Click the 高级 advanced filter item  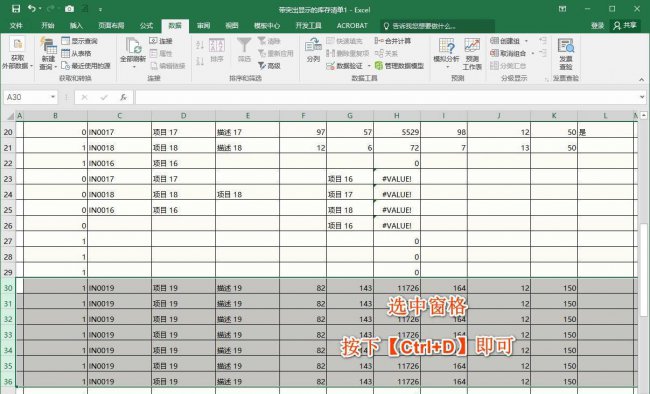click(x=269, y=66)
